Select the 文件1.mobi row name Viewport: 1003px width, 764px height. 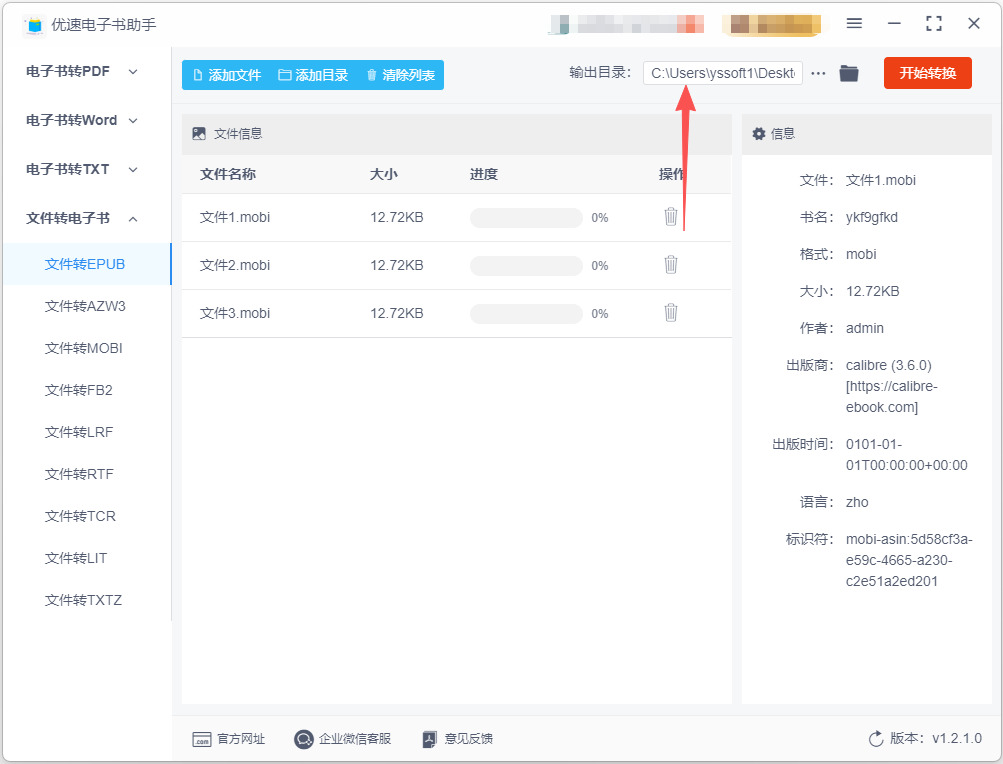[235, 218]
